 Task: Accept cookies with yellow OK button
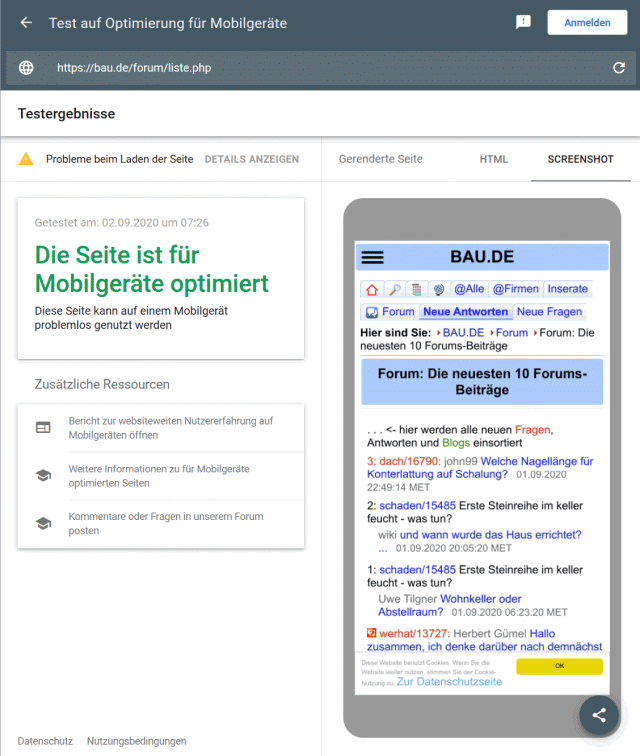pos(559,666)
